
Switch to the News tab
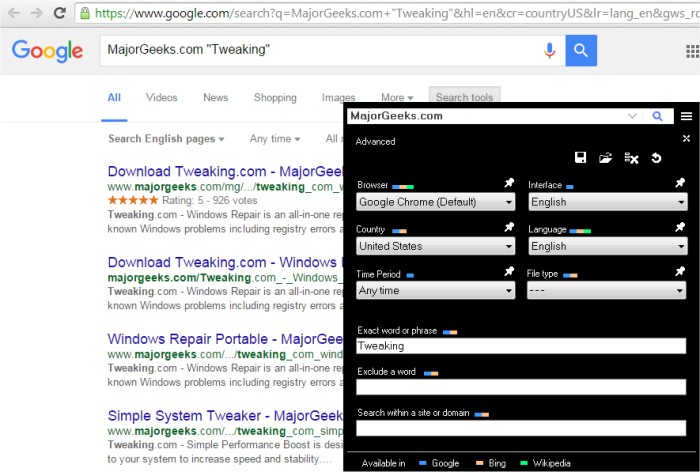pyautogui.click(x=216, y=97)
